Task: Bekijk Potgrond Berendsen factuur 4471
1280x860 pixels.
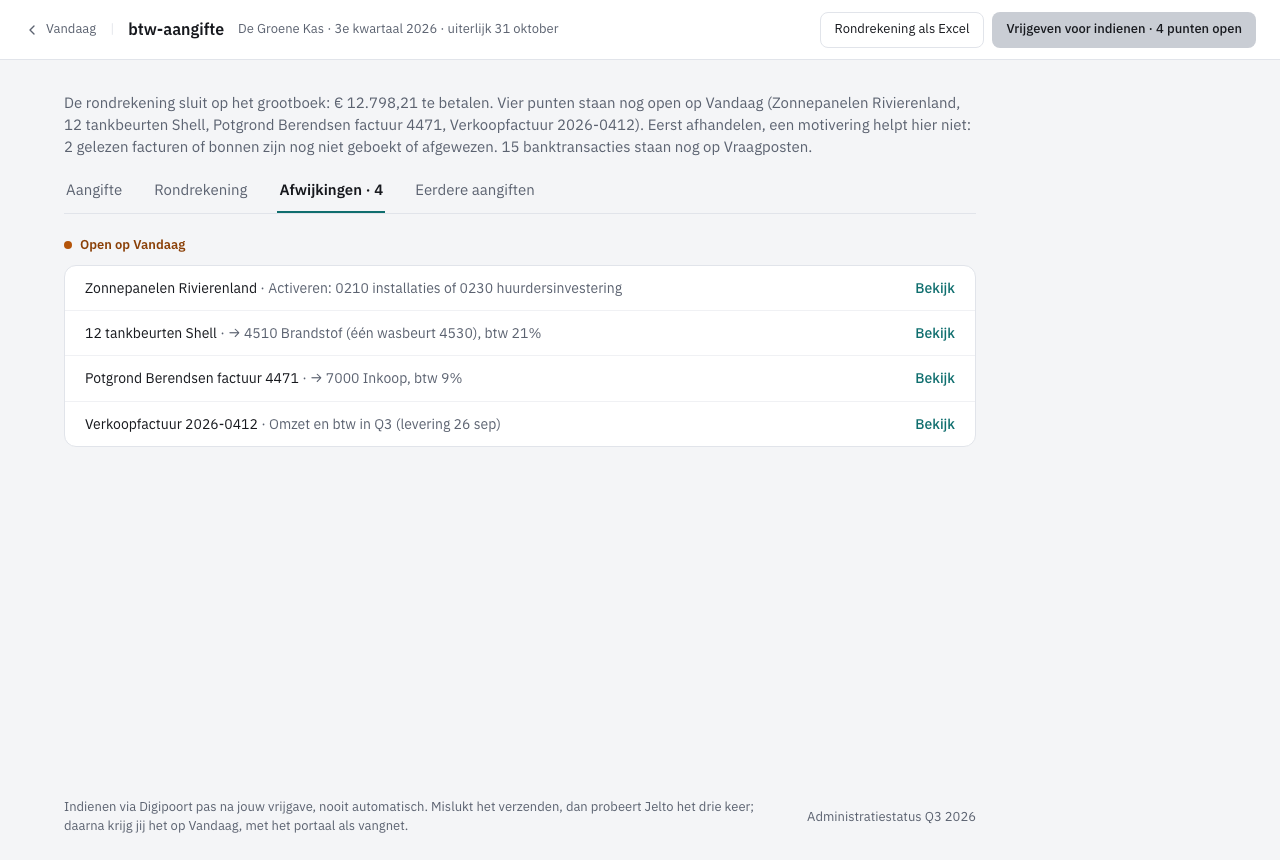Action: pyautogui.click(x=935, y=378)
